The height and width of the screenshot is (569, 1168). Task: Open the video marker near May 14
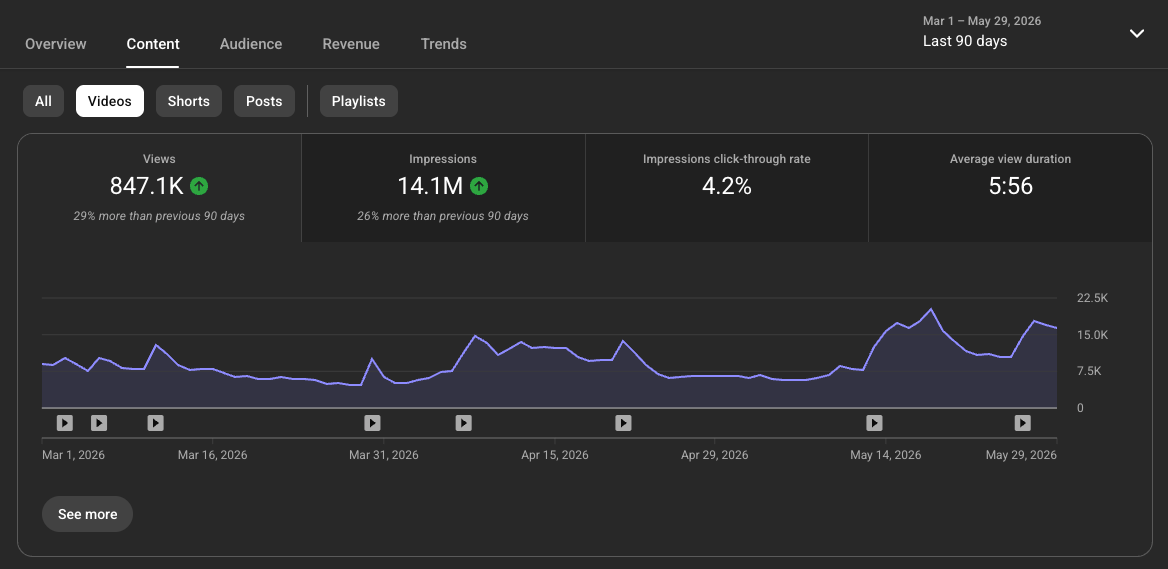point(875,423)
